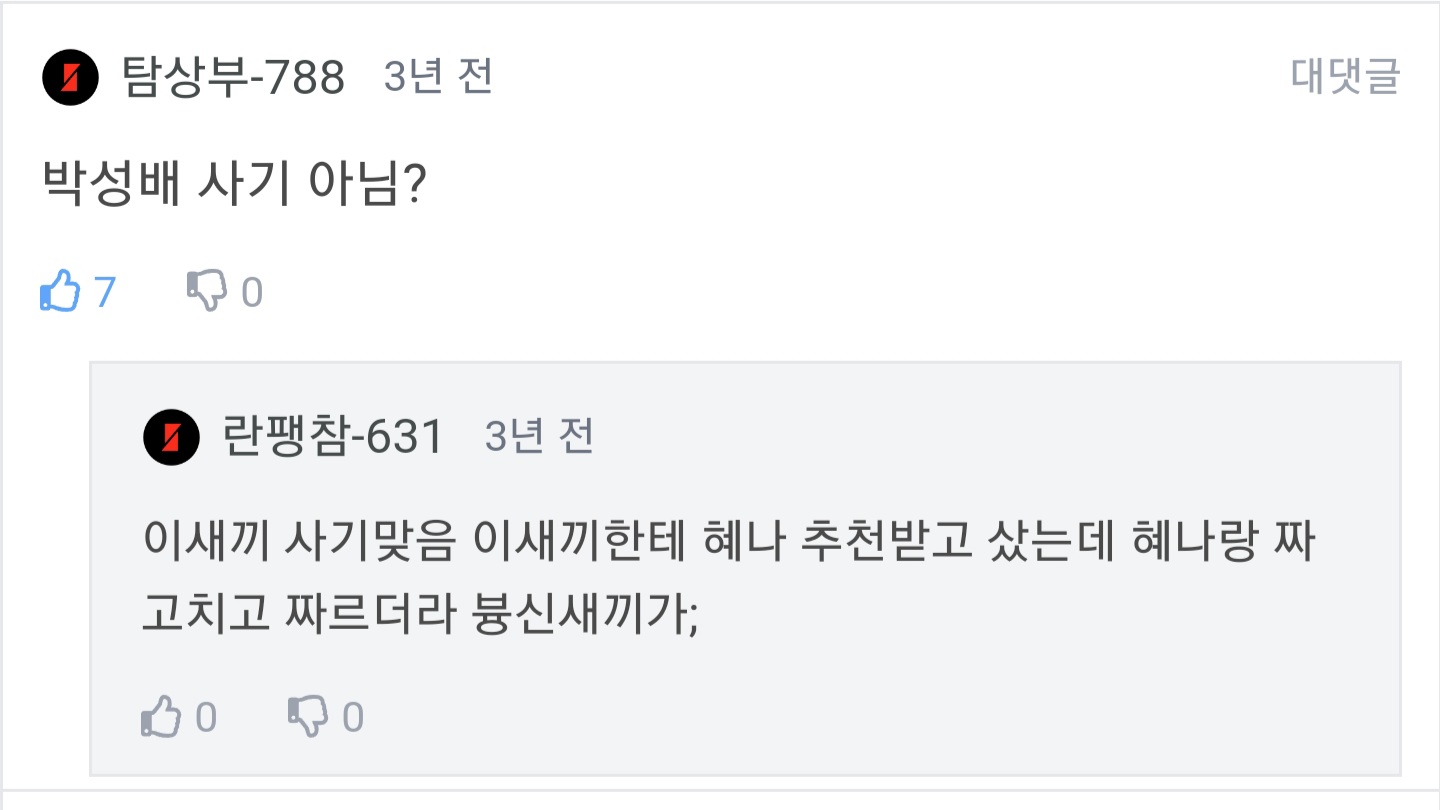This screenshot has height=810, width=1440.
Task: Dislike the 탐상부-788 comment with thumbs down
Action: click(207, 292)
